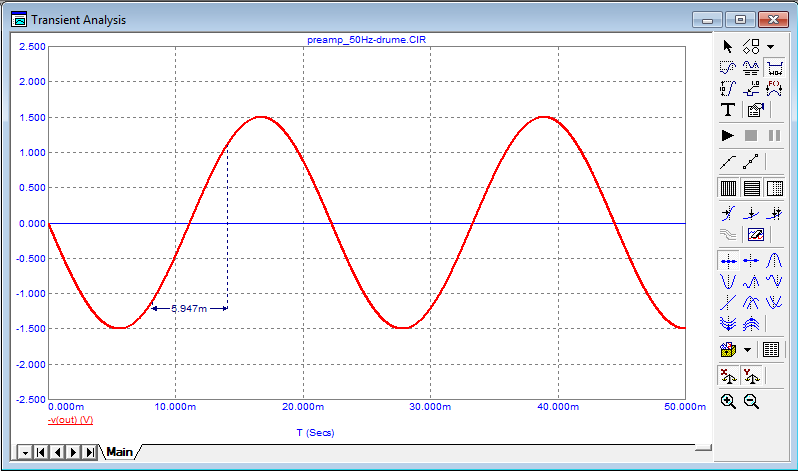The image size is (798, 471).
Task: Go to next page tab arrow
Action: coord(73,452)
